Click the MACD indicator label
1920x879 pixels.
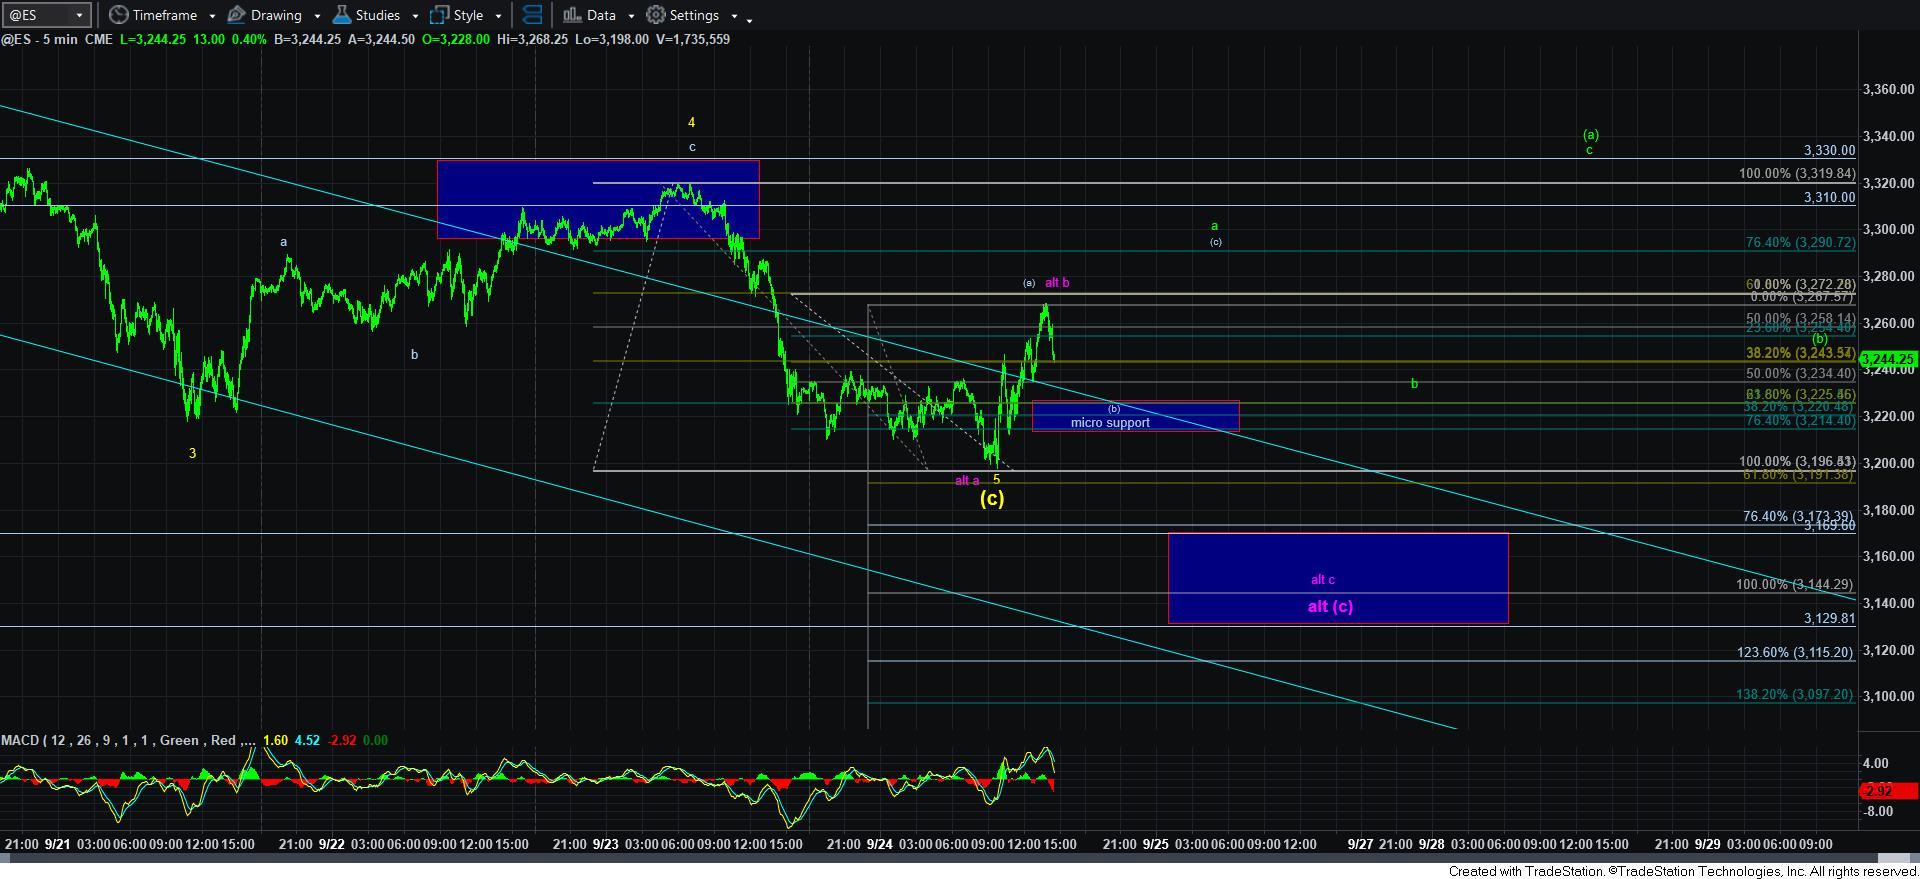(126, 740)
